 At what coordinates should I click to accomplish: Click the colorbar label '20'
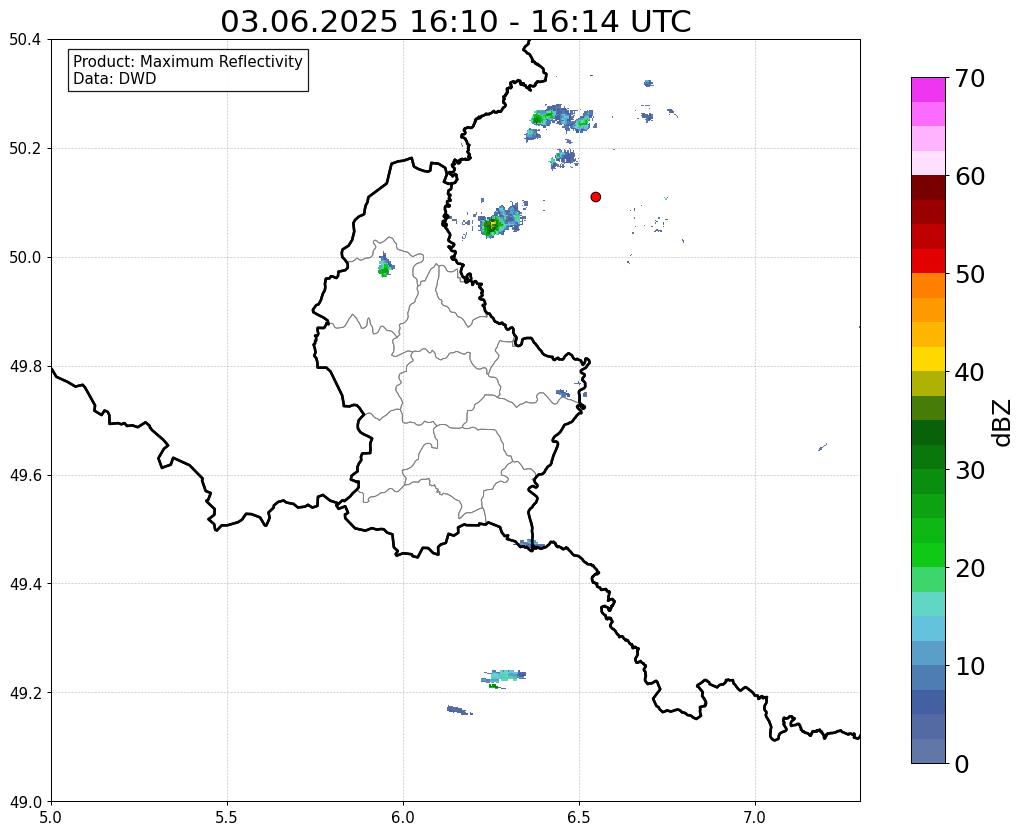970,568
